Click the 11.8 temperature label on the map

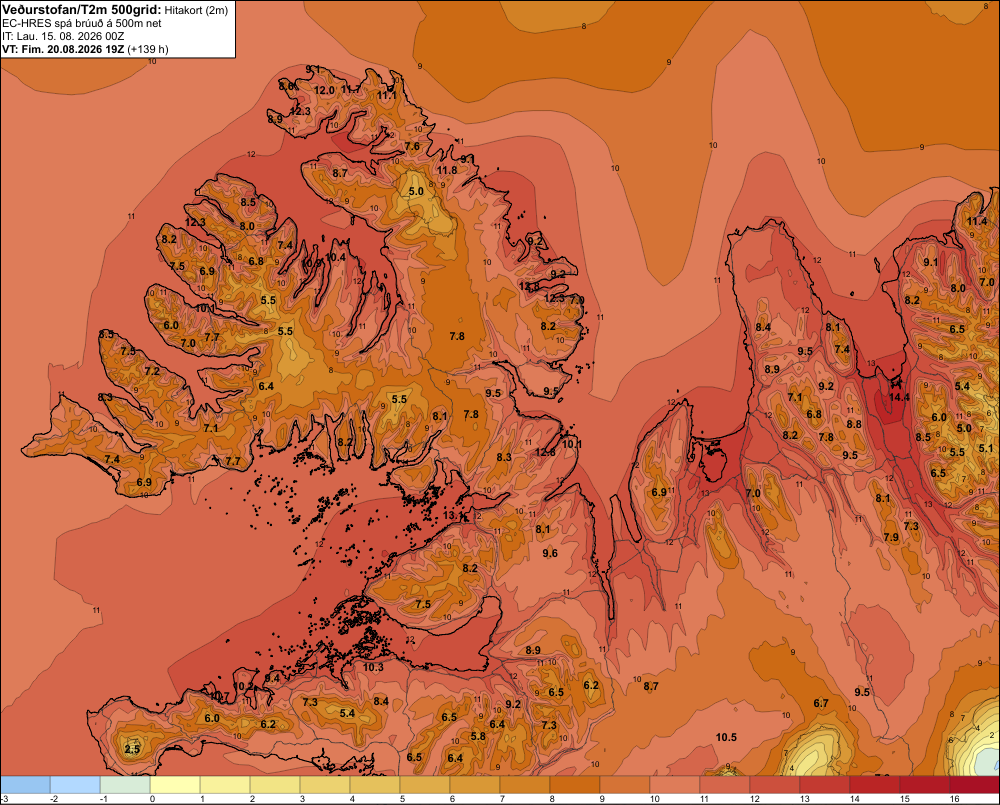447,170
